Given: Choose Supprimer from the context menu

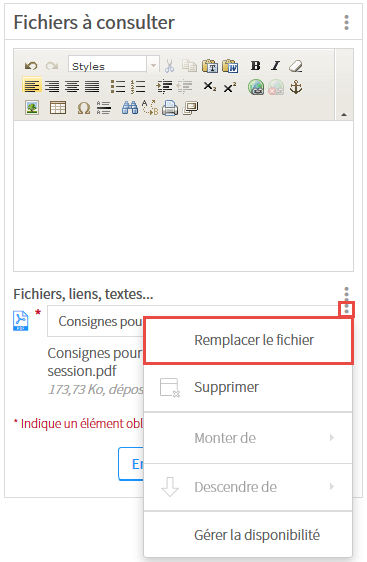Looking at the screenshot, I should click(x=248, y=387).
